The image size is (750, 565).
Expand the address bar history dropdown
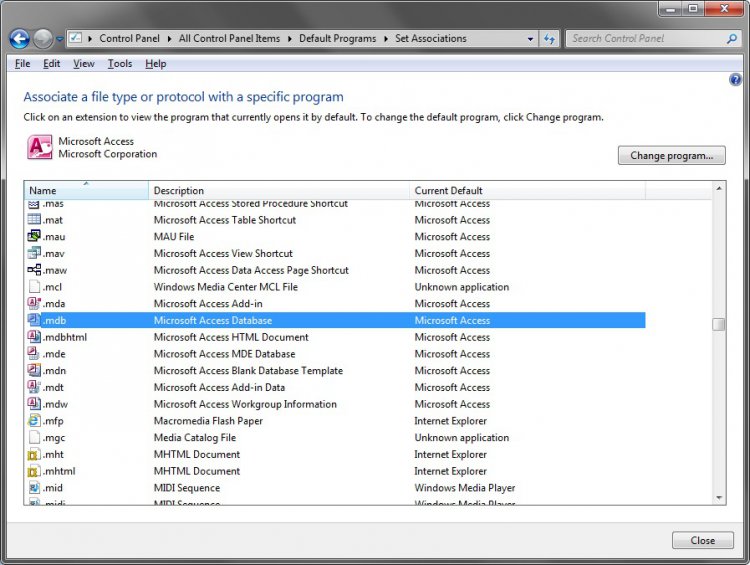(530, 39)
